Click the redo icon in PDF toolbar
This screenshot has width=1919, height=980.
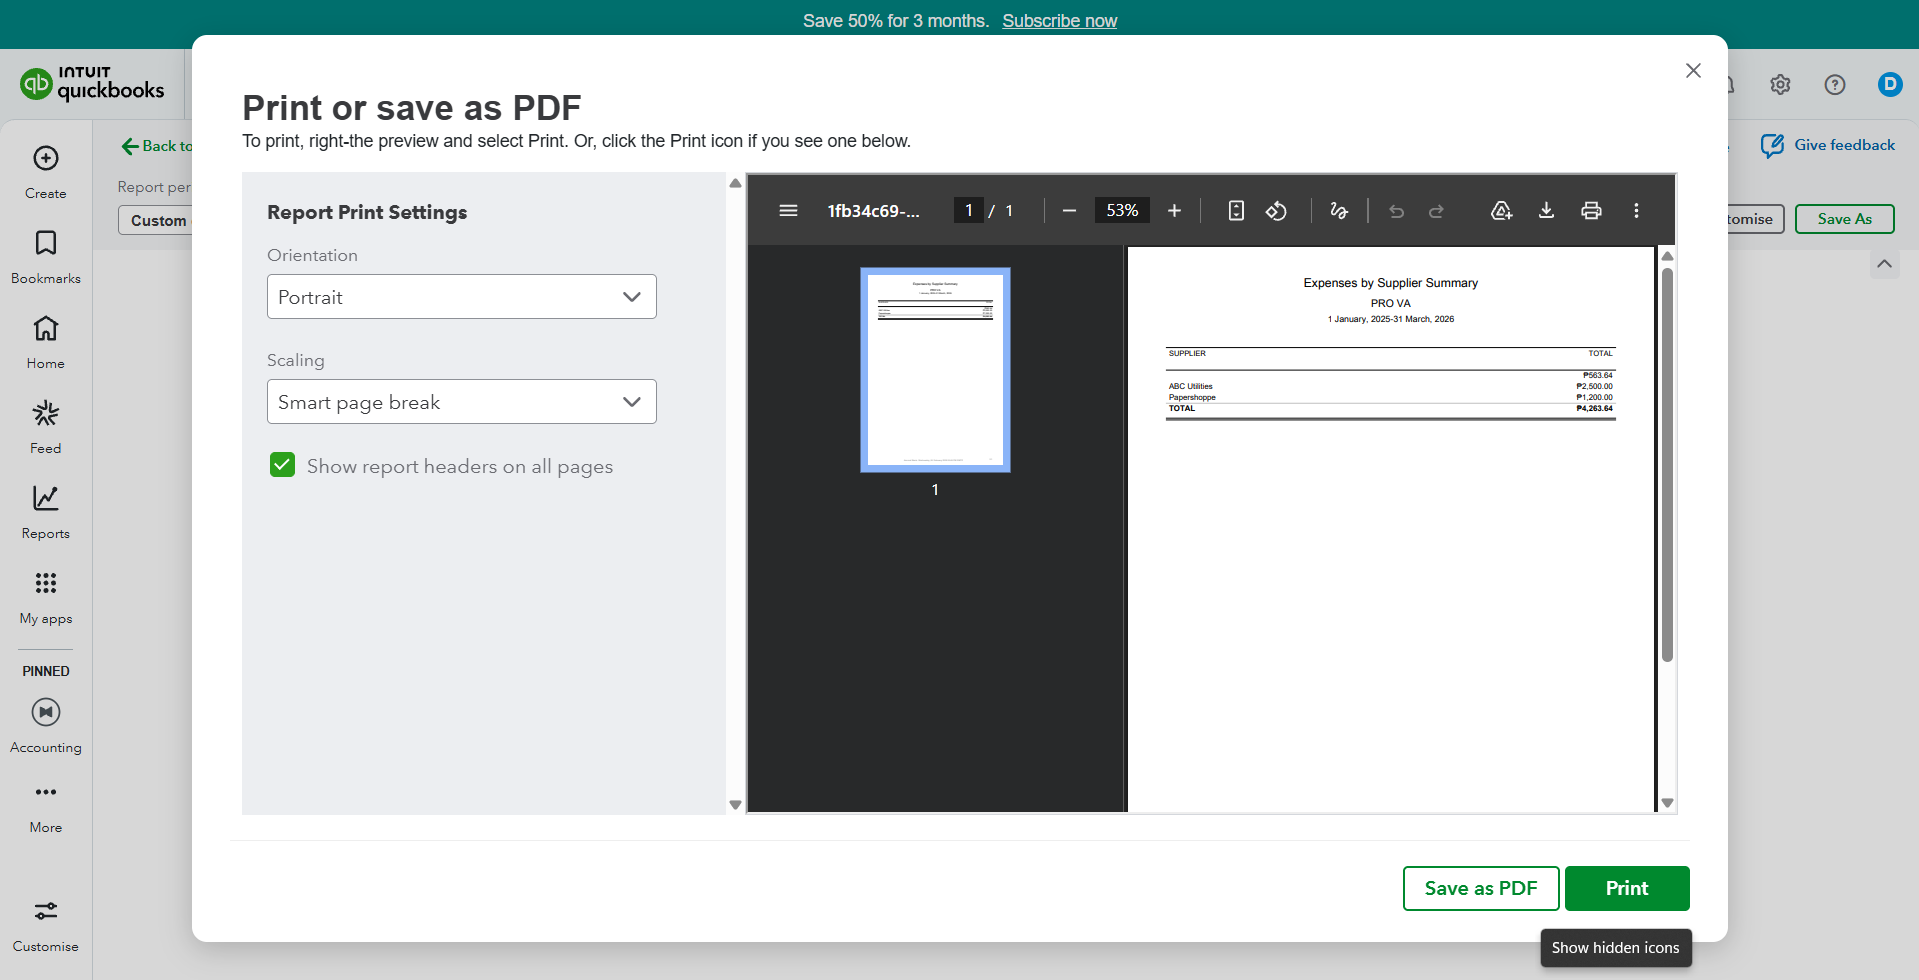tap(1436, 211)
